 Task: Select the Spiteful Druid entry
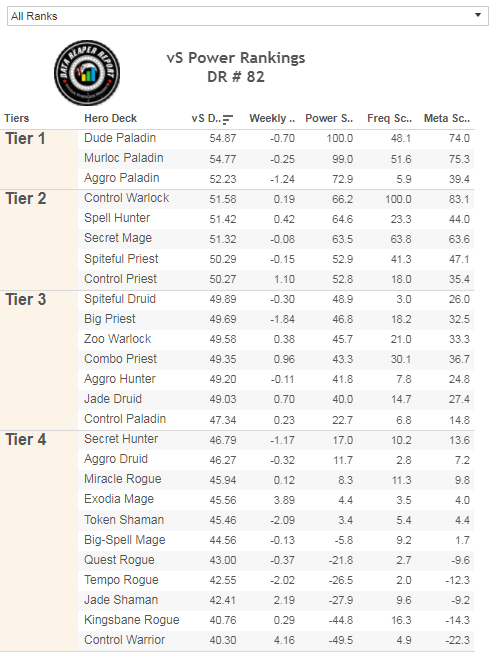tap(120, 299)
